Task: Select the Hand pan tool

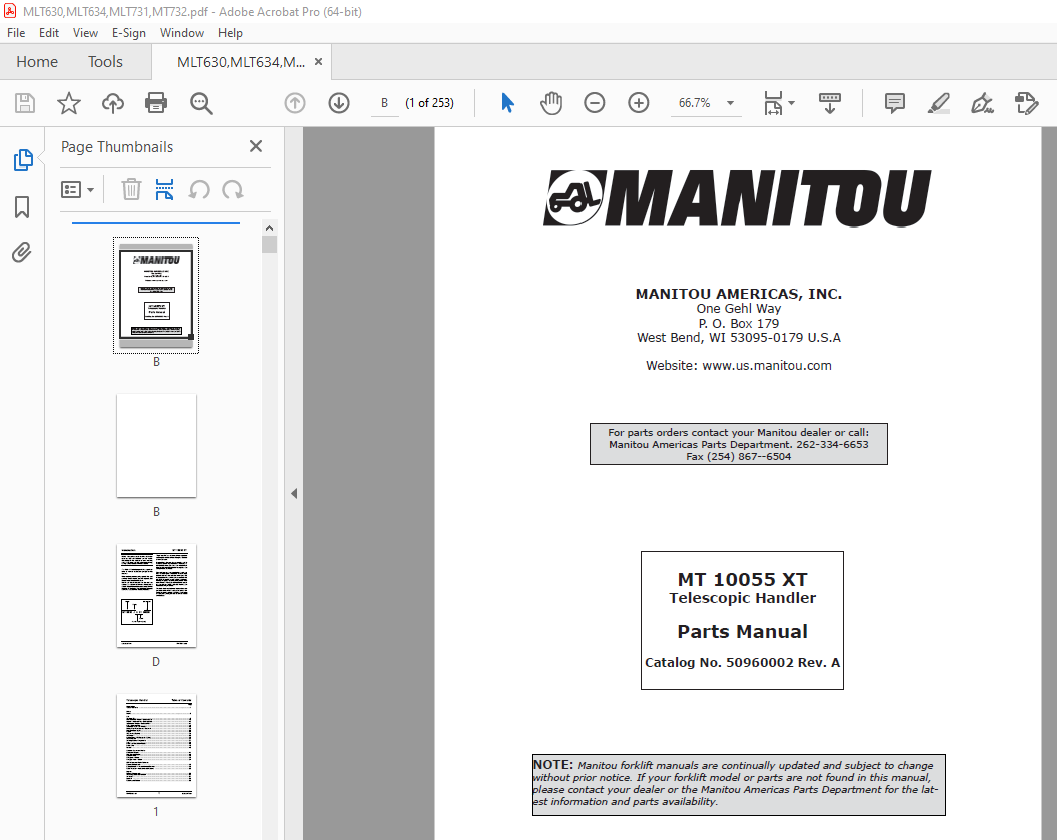Action: point(551,103)
